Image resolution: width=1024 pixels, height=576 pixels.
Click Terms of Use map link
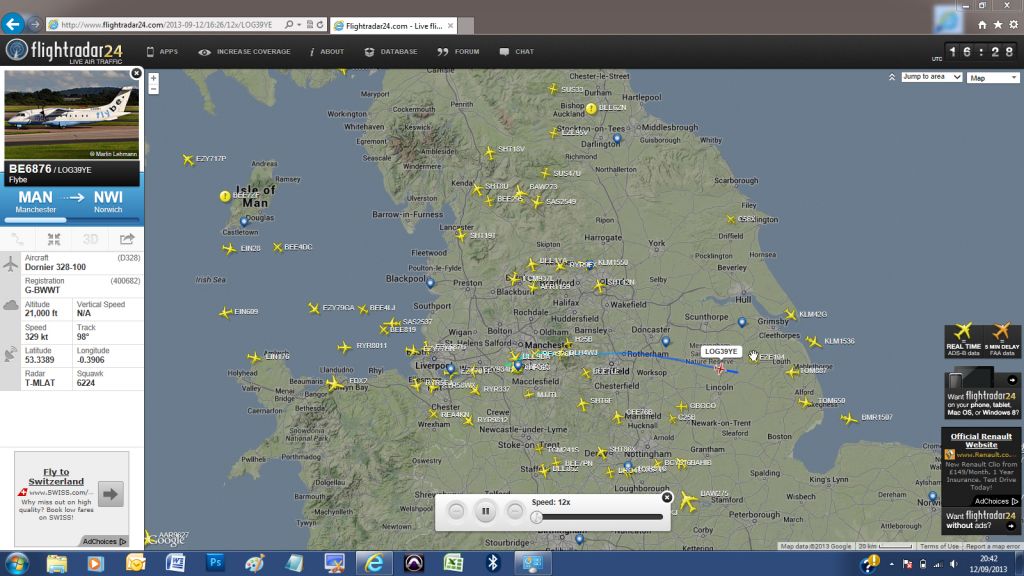pyautogui.click(x=939, y=546)
